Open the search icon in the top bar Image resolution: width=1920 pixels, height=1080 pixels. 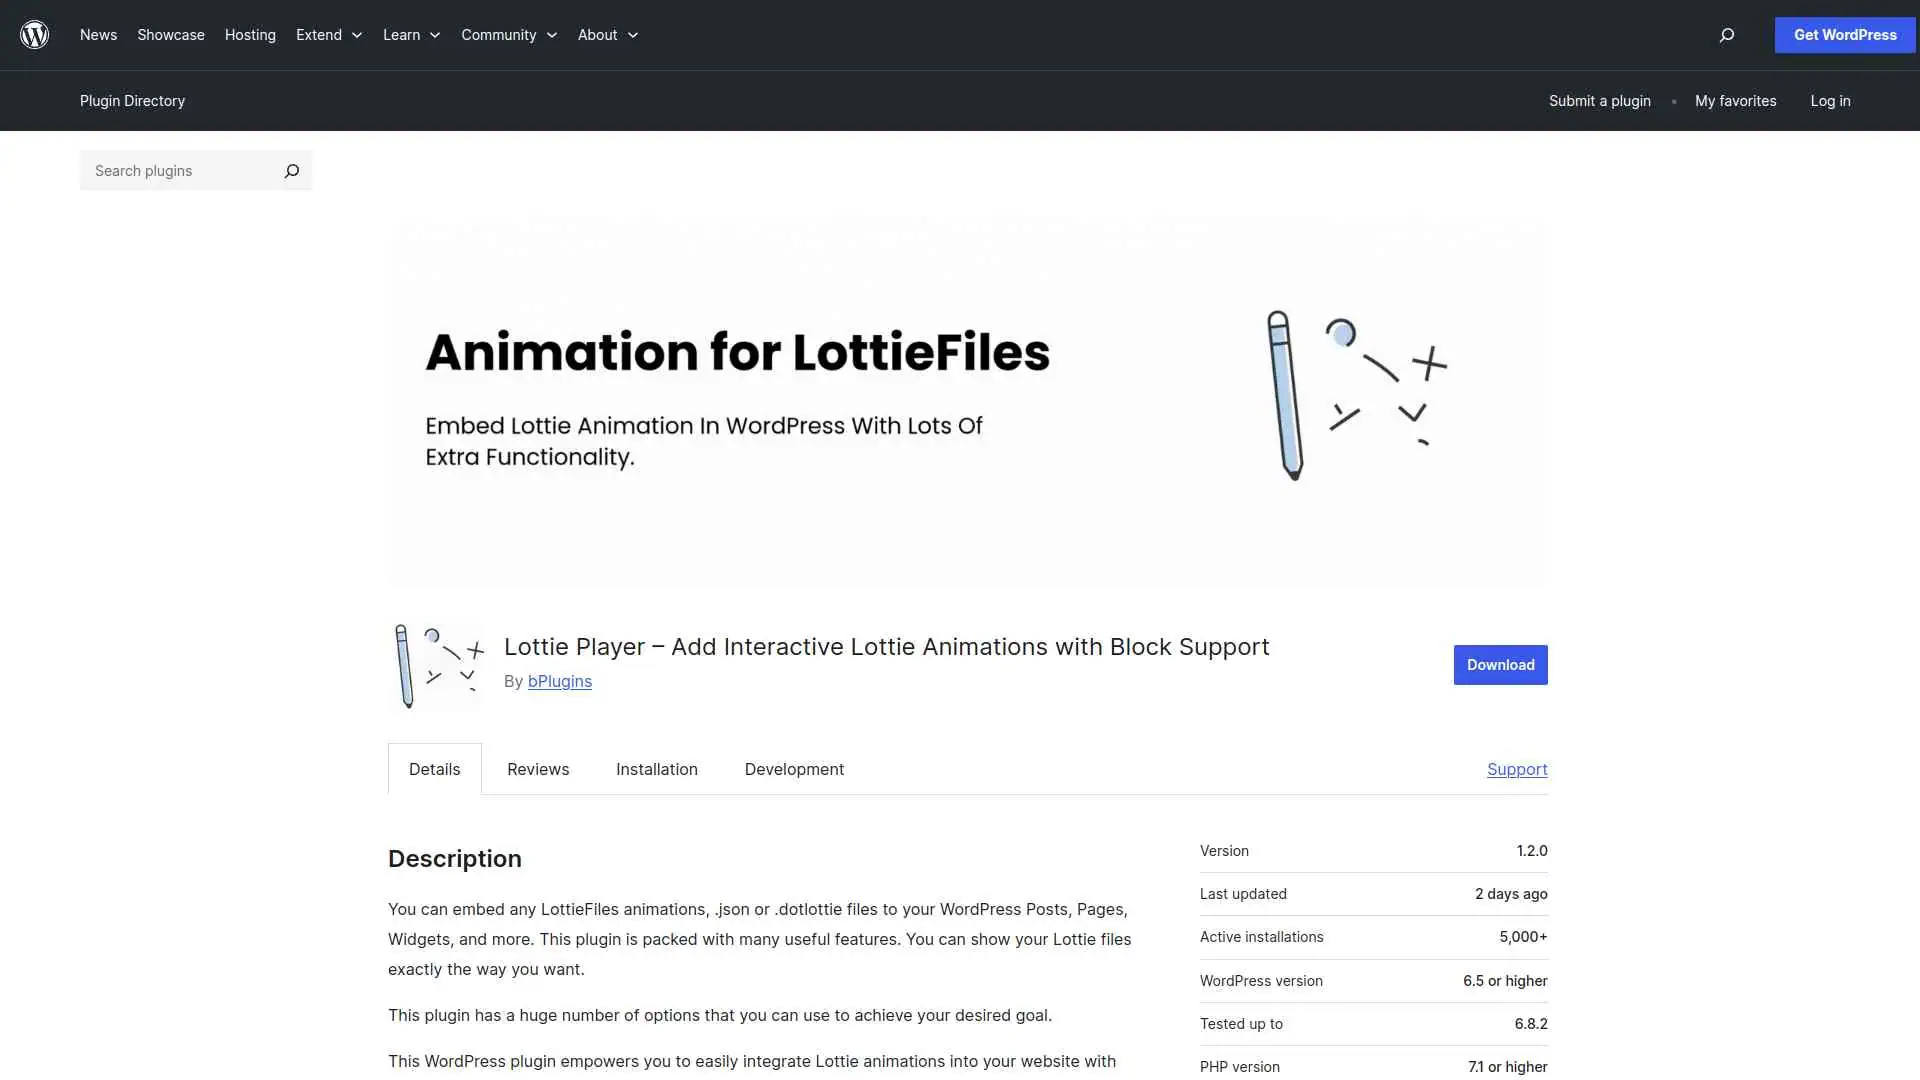pos(1726,35)
